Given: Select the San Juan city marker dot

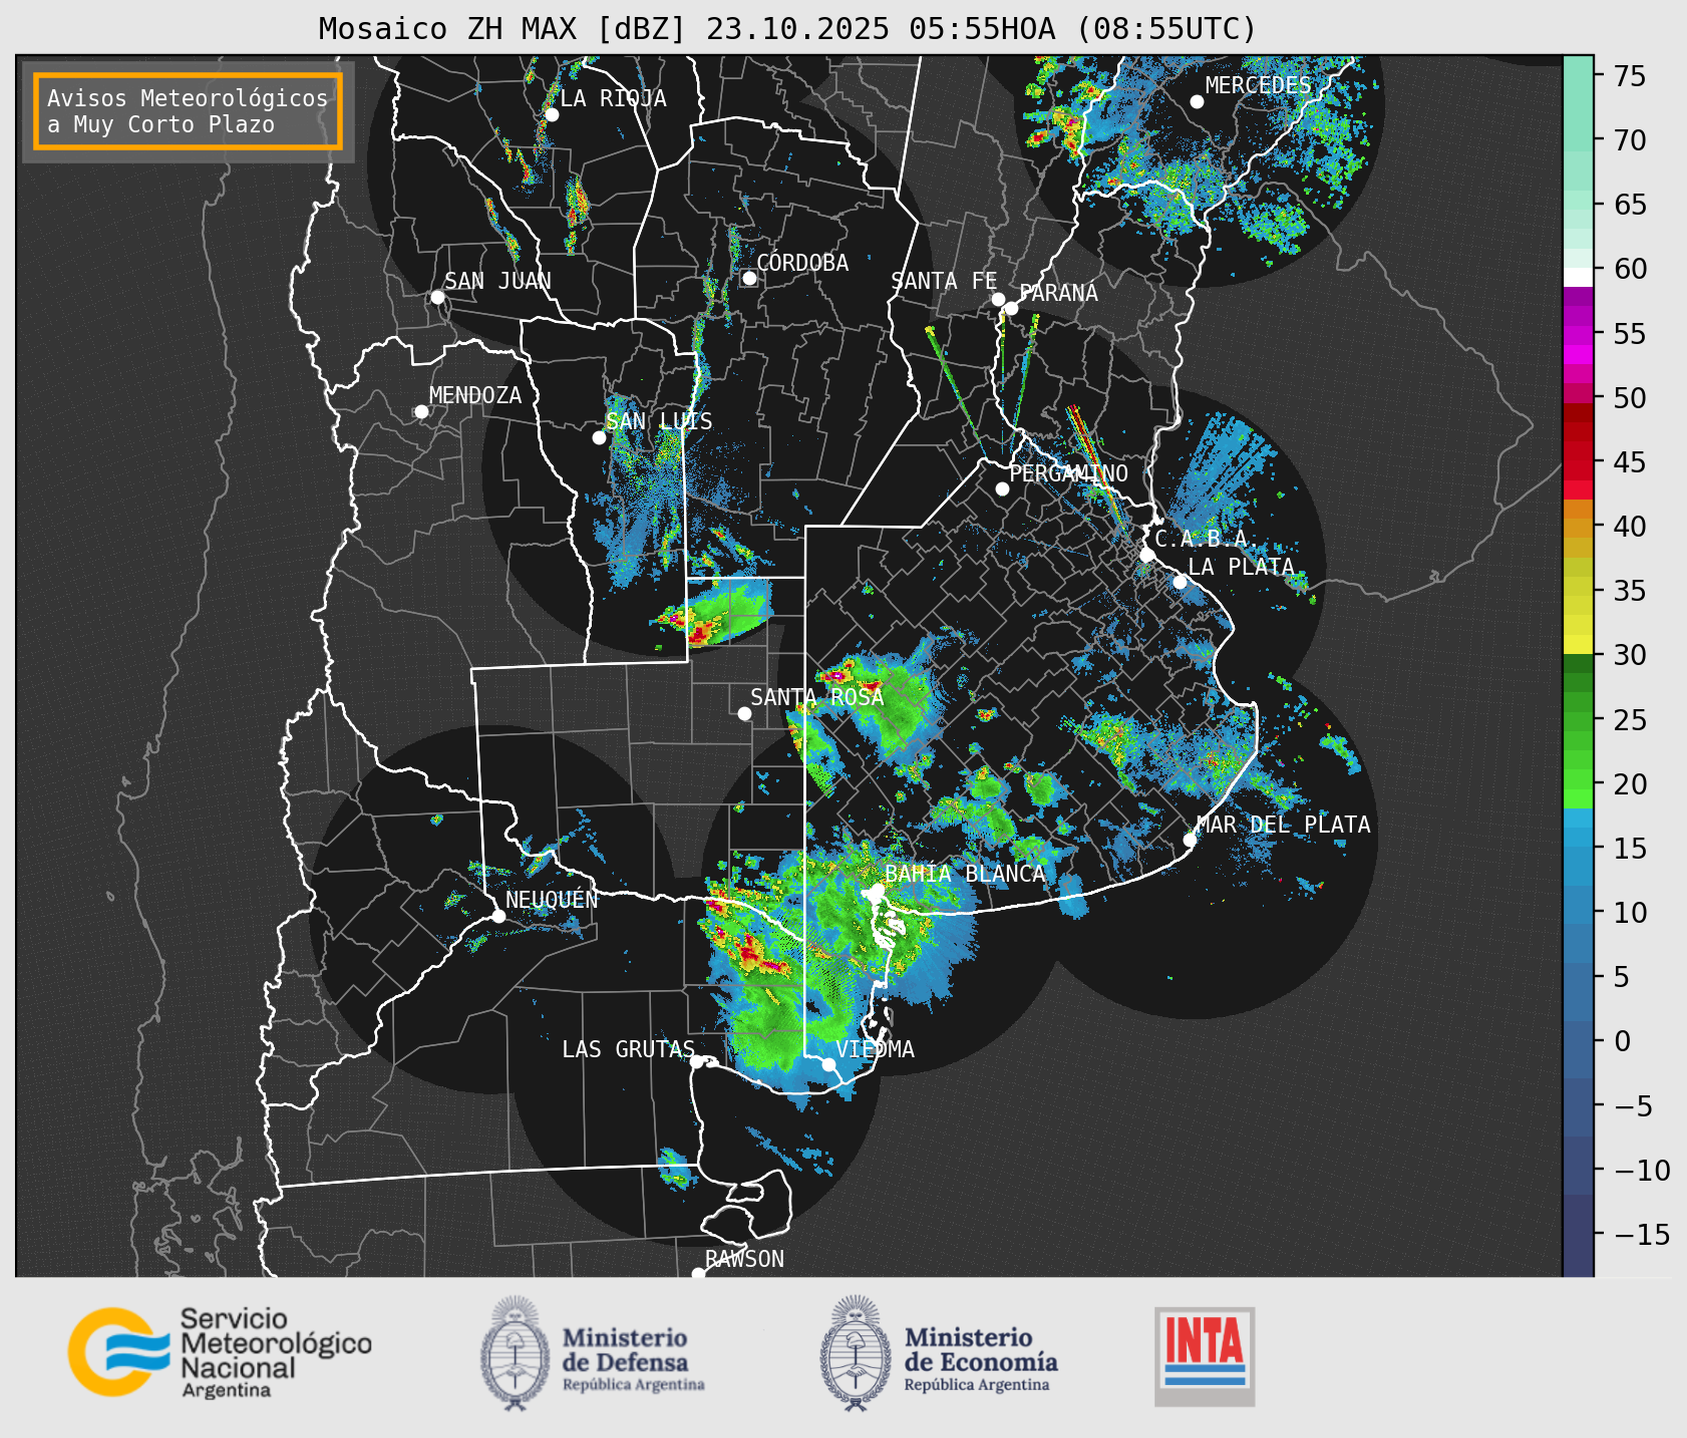Looking at the screenshot, I should click(437, 297).
